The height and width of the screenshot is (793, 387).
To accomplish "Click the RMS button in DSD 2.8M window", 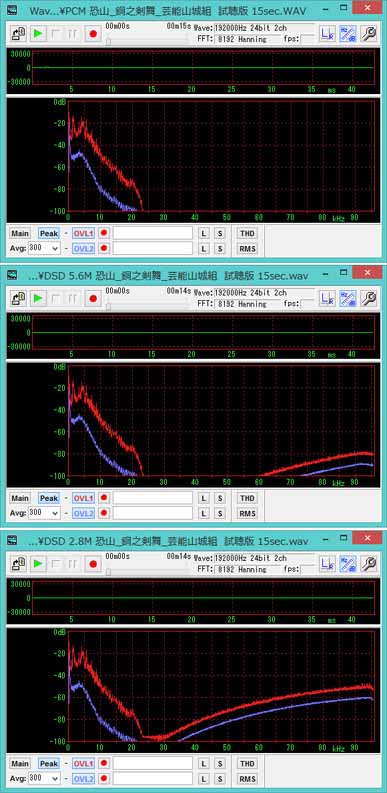I will pyautogui.click(x=247, y=779).
